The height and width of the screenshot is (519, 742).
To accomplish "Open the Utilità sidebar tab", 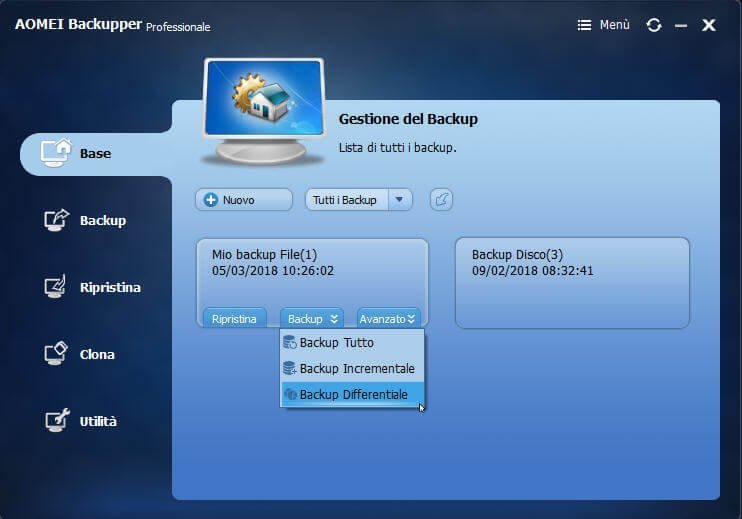I will pyautogui.click(x=80, y=421).
